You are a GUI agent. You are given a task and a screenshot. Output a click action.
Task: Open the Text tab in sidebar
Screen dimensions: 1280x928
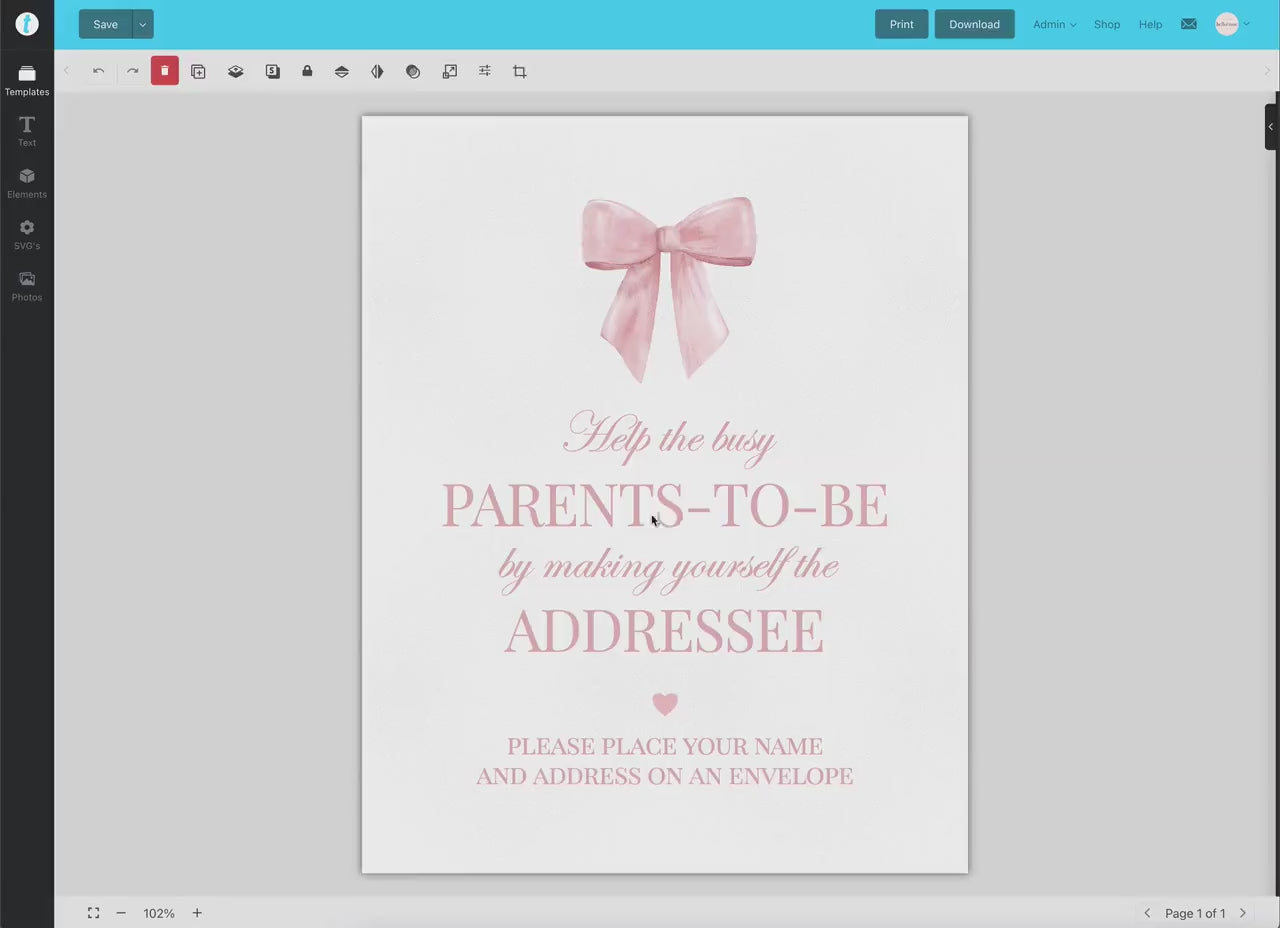coord(27,131)
